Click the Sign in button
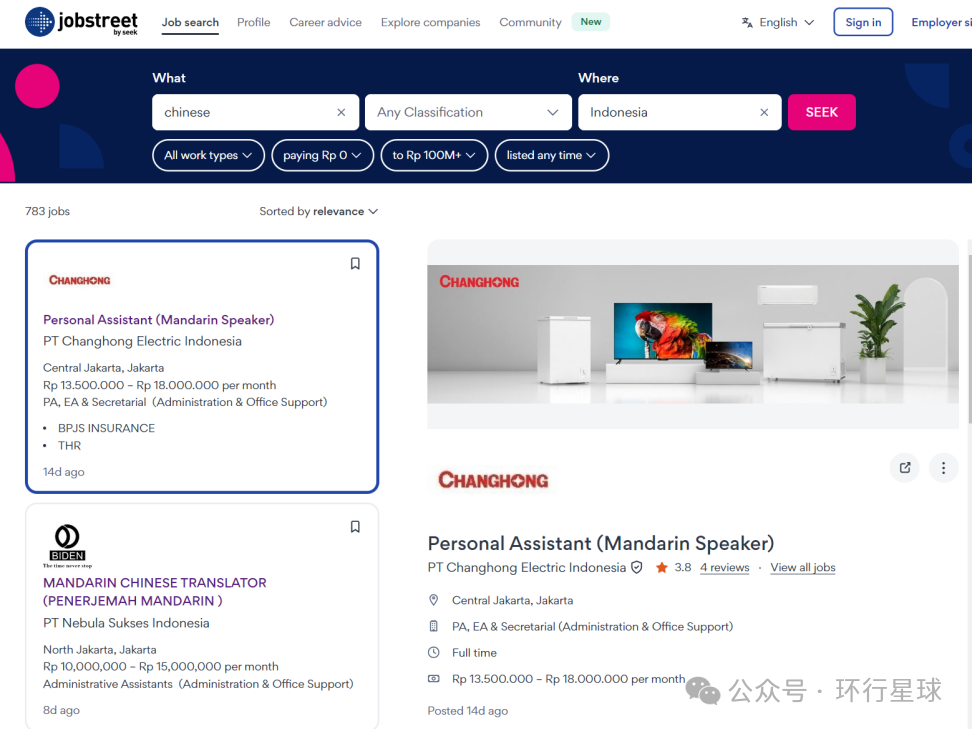Viewport: 972px width, 729px height. click(x=863, y=22)
